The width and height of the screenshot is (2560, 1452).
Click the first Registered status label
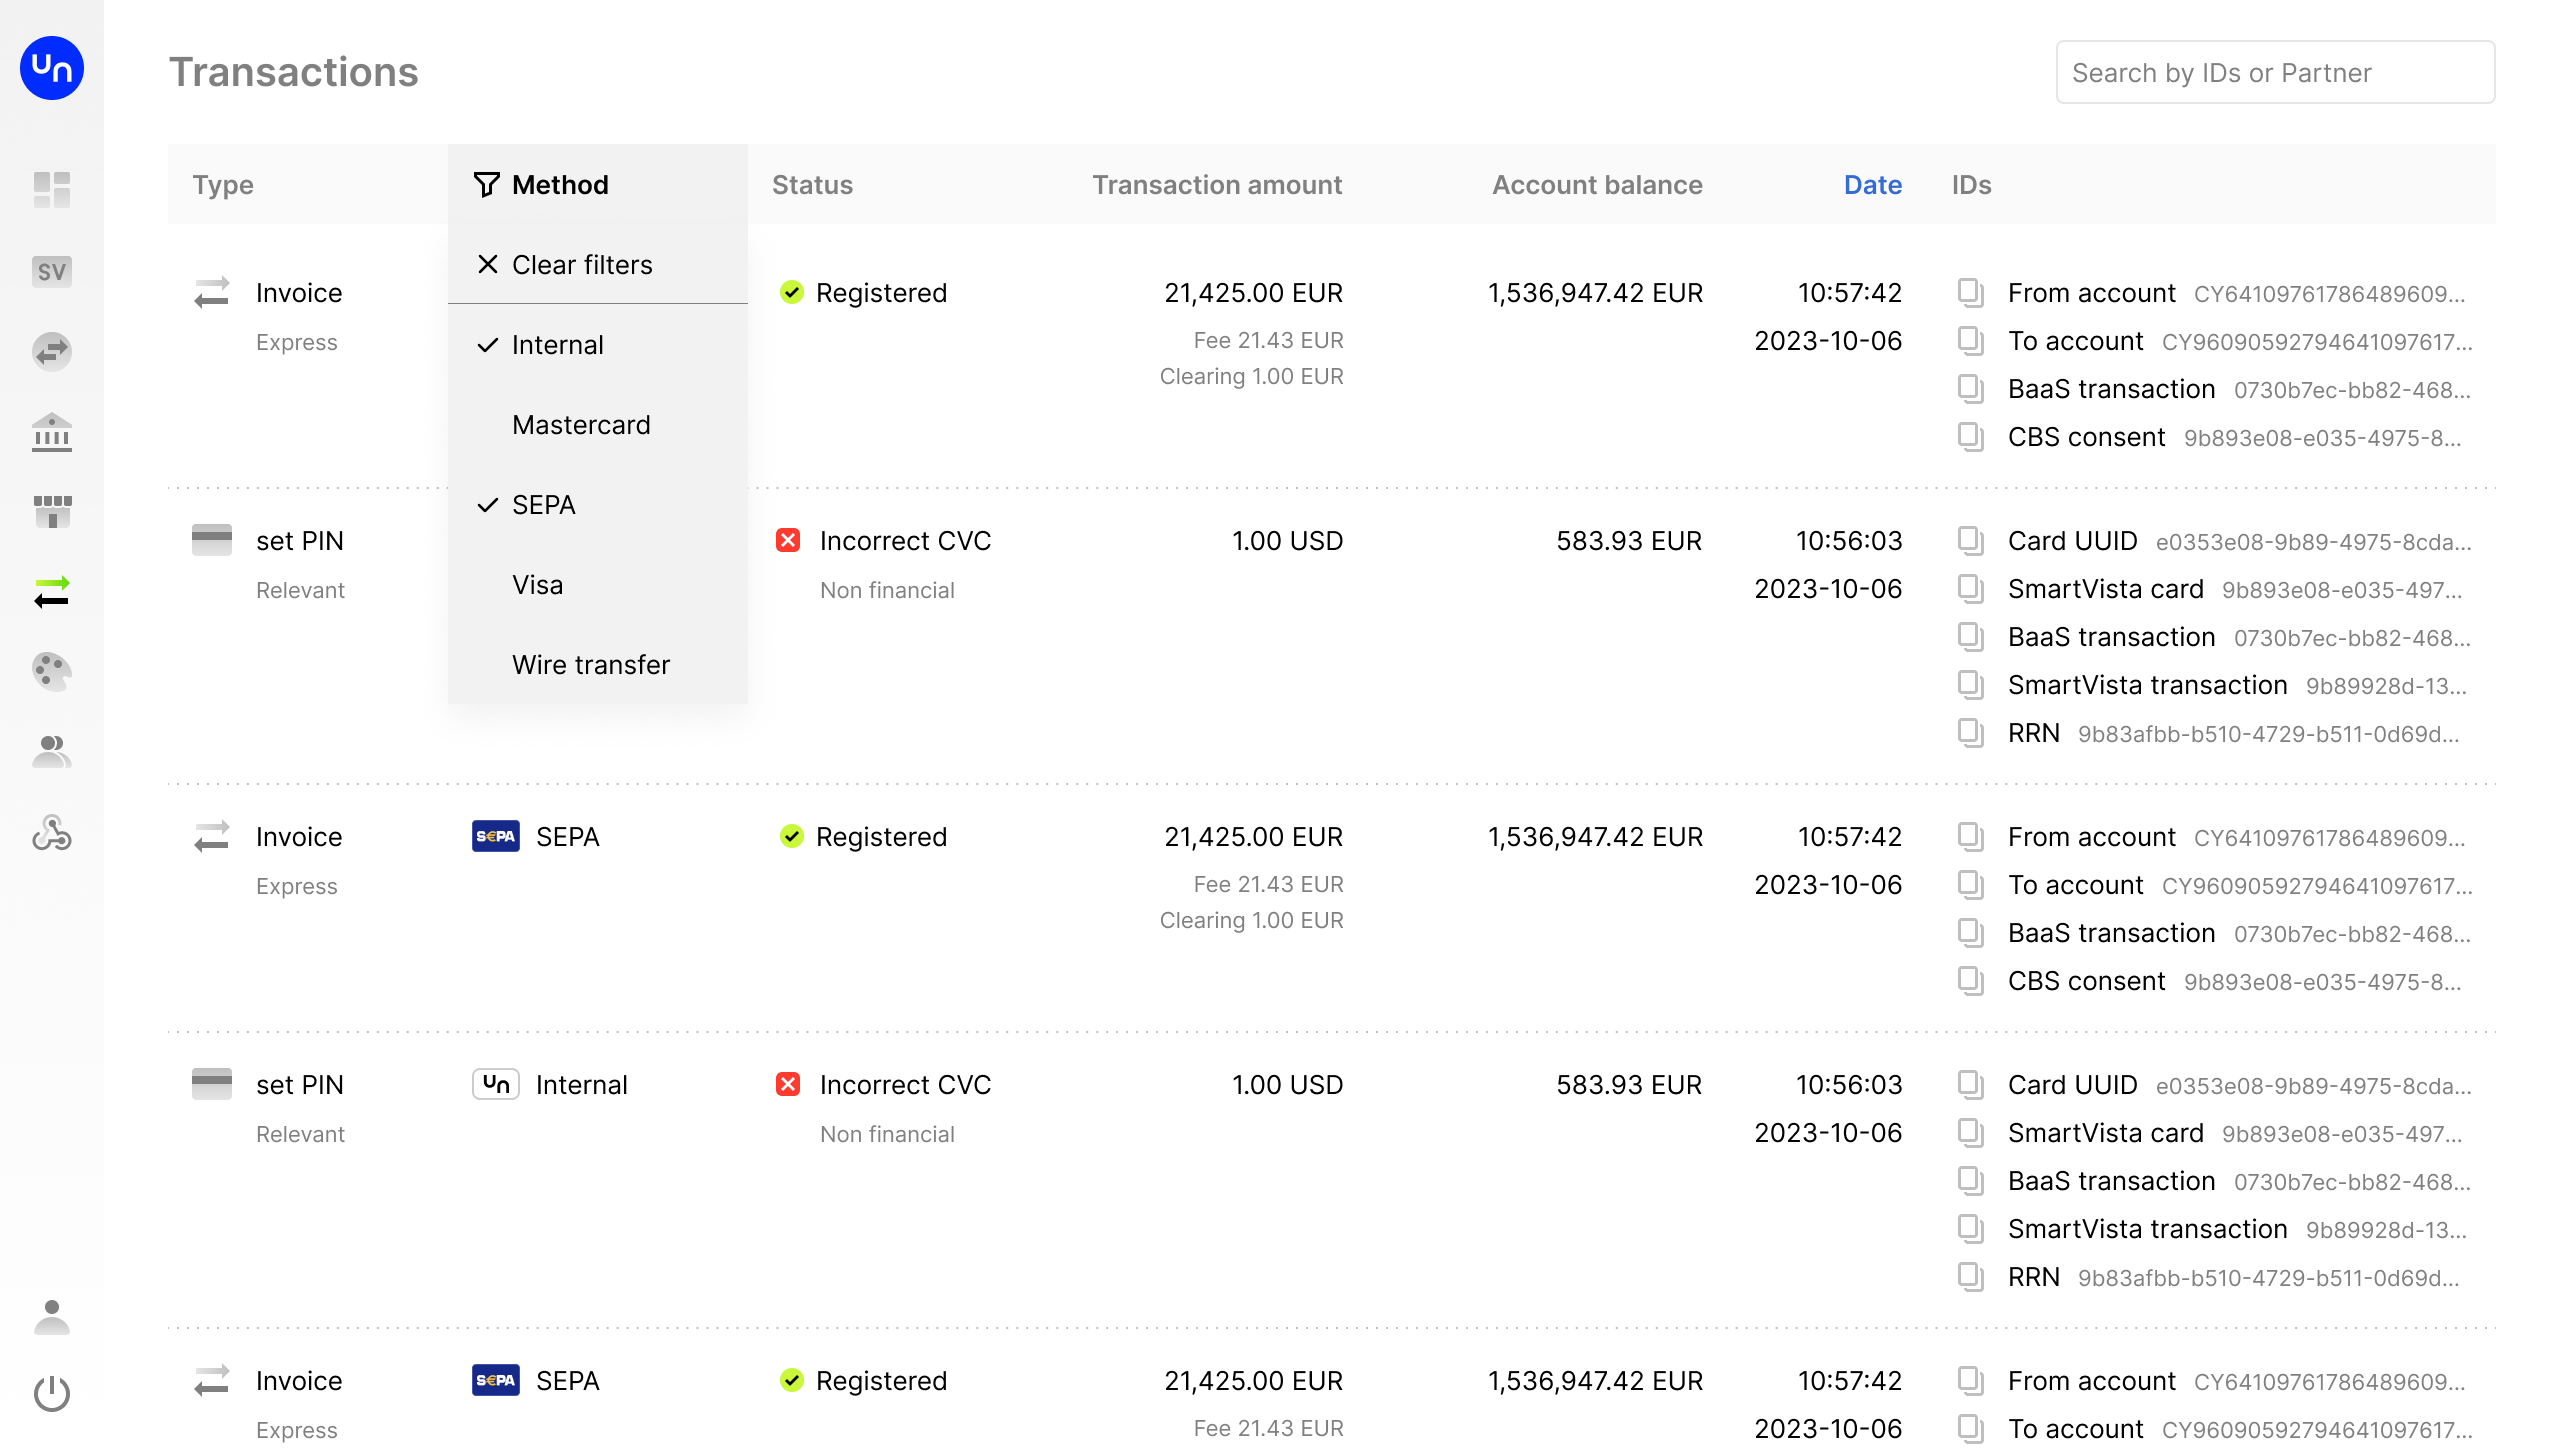(x=881, y=293)
